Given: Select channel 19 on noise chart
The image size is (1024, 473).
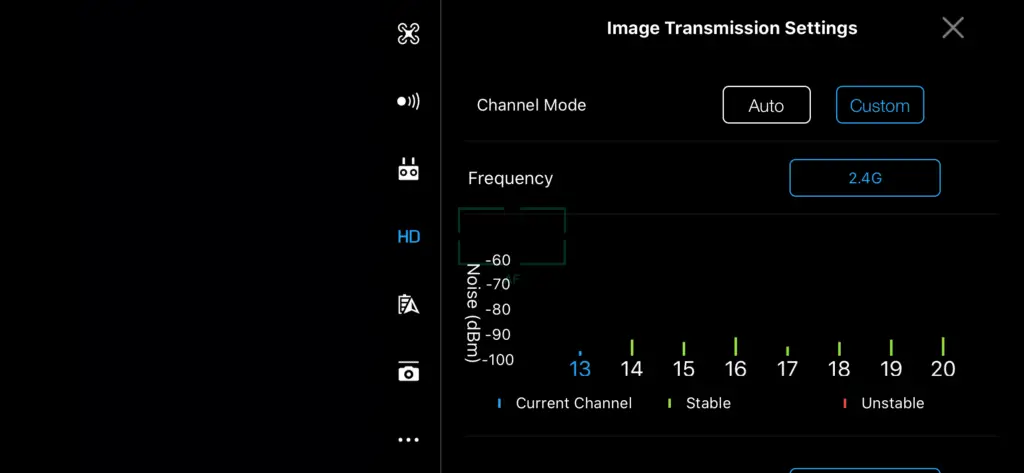Looking at the screenshot, I should (x=891, y=368).
